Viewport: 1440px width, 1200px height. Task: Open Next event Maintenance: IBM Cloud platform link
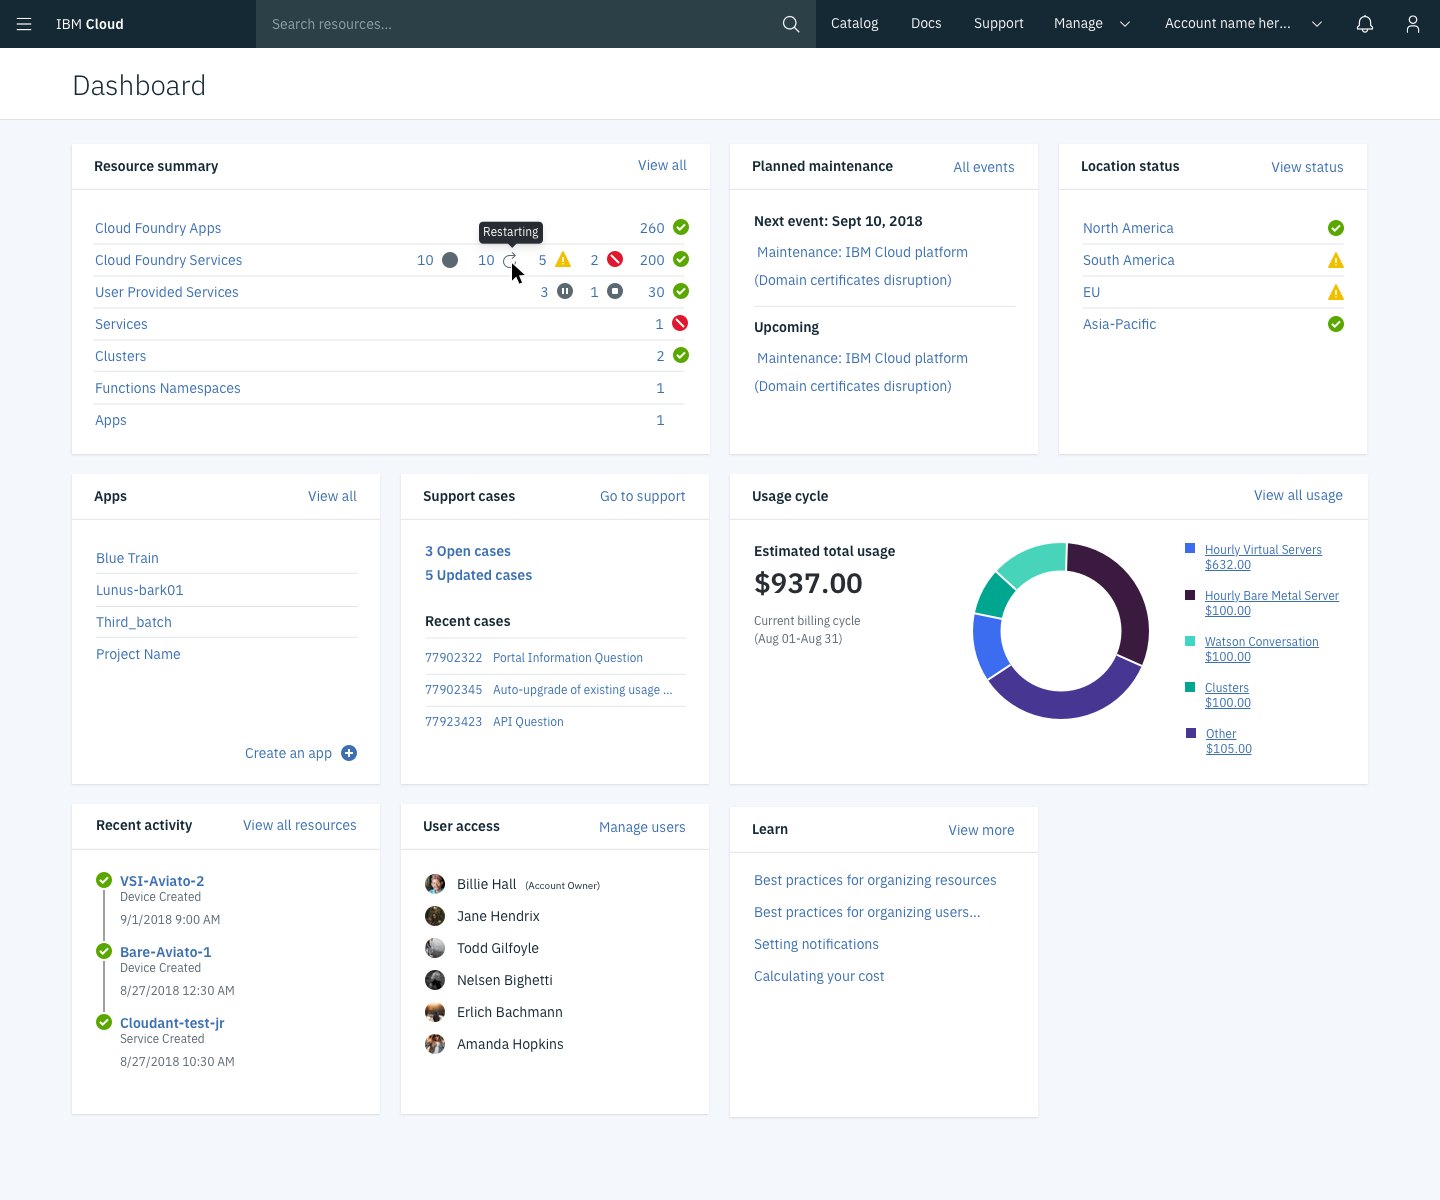[862, 252]
